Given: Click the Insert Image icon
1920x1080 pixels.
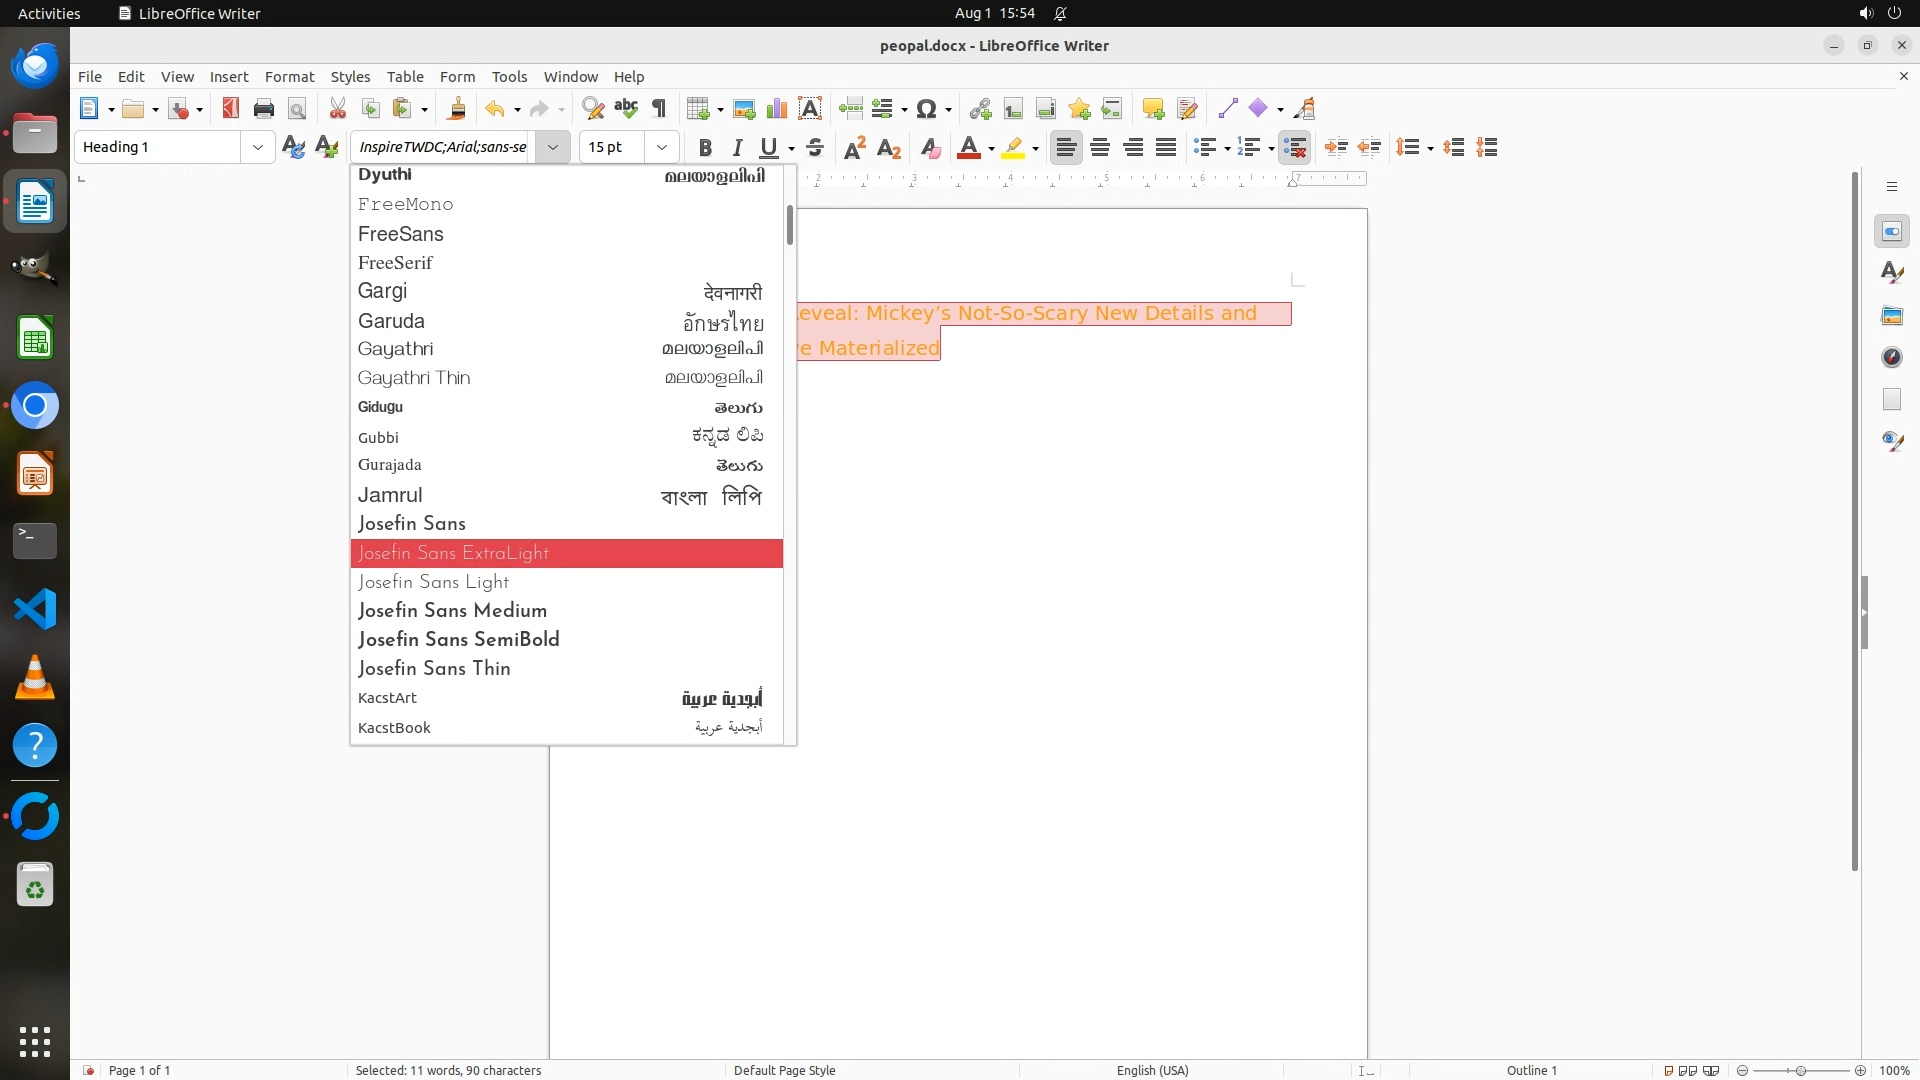Looking at the screenshot, I should coord(744,109).
